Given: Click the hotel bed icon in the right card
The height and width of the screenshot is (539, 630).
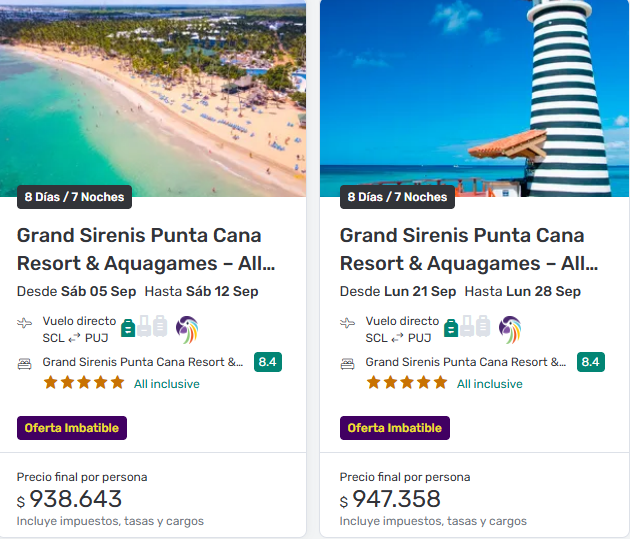Looking at the screenshot, I should click(348, 363).
